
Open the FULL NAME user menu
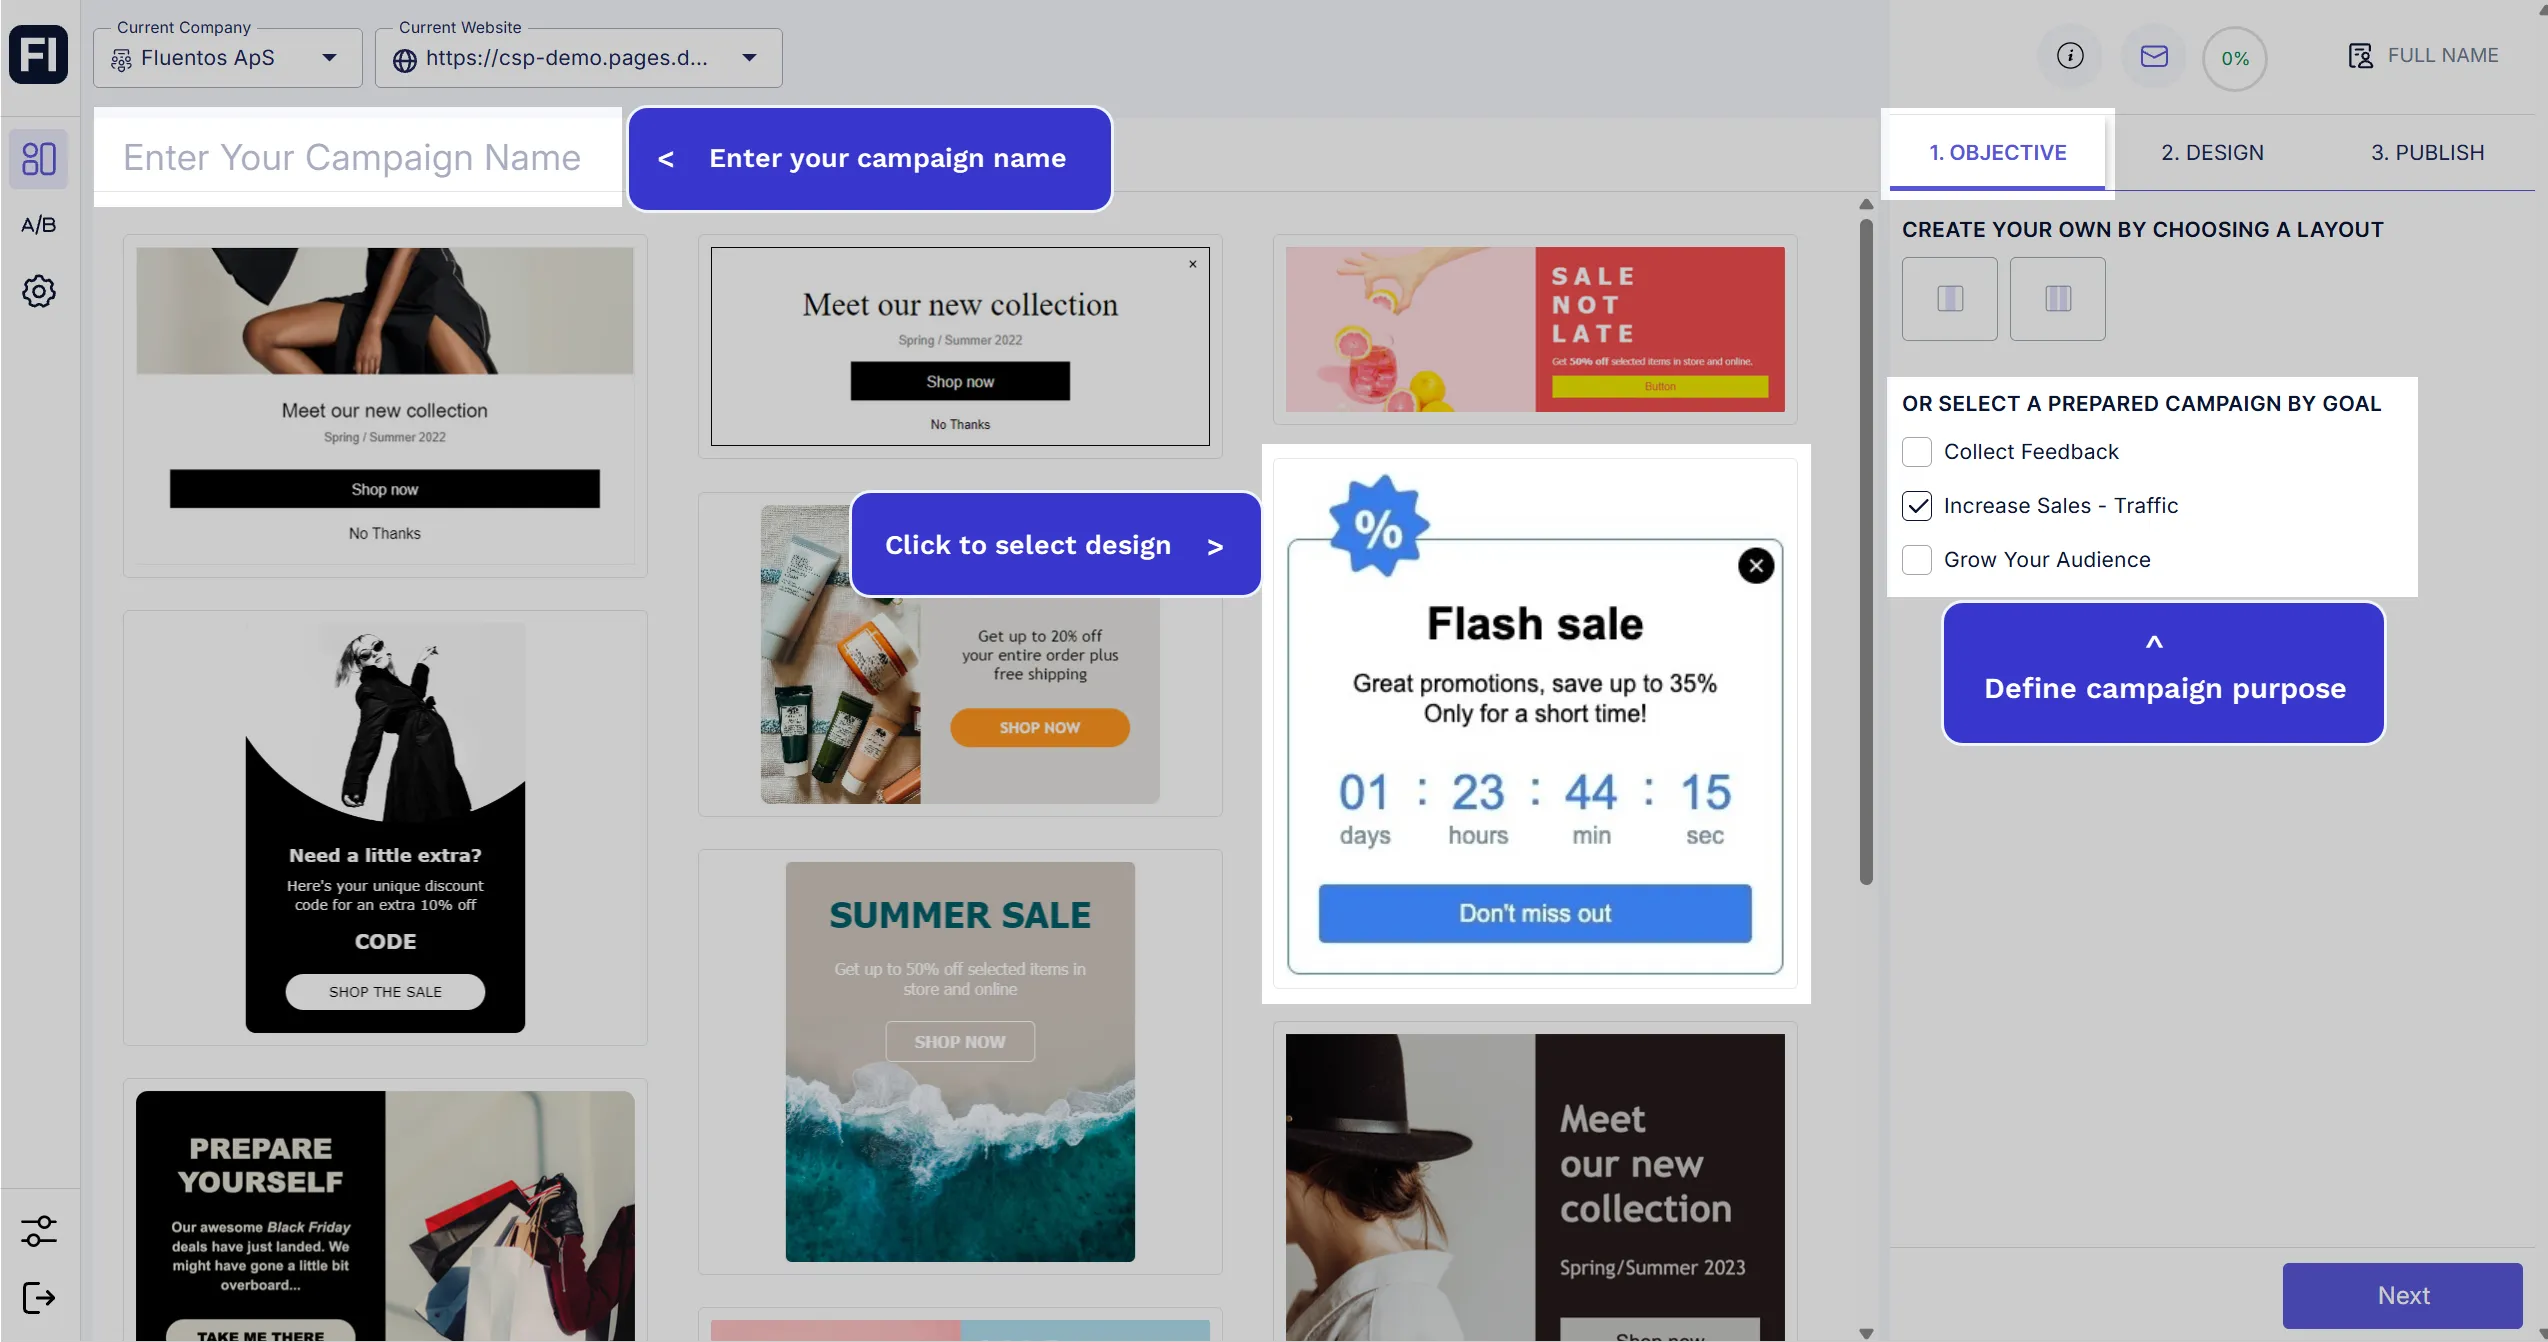click(2424, 56)
